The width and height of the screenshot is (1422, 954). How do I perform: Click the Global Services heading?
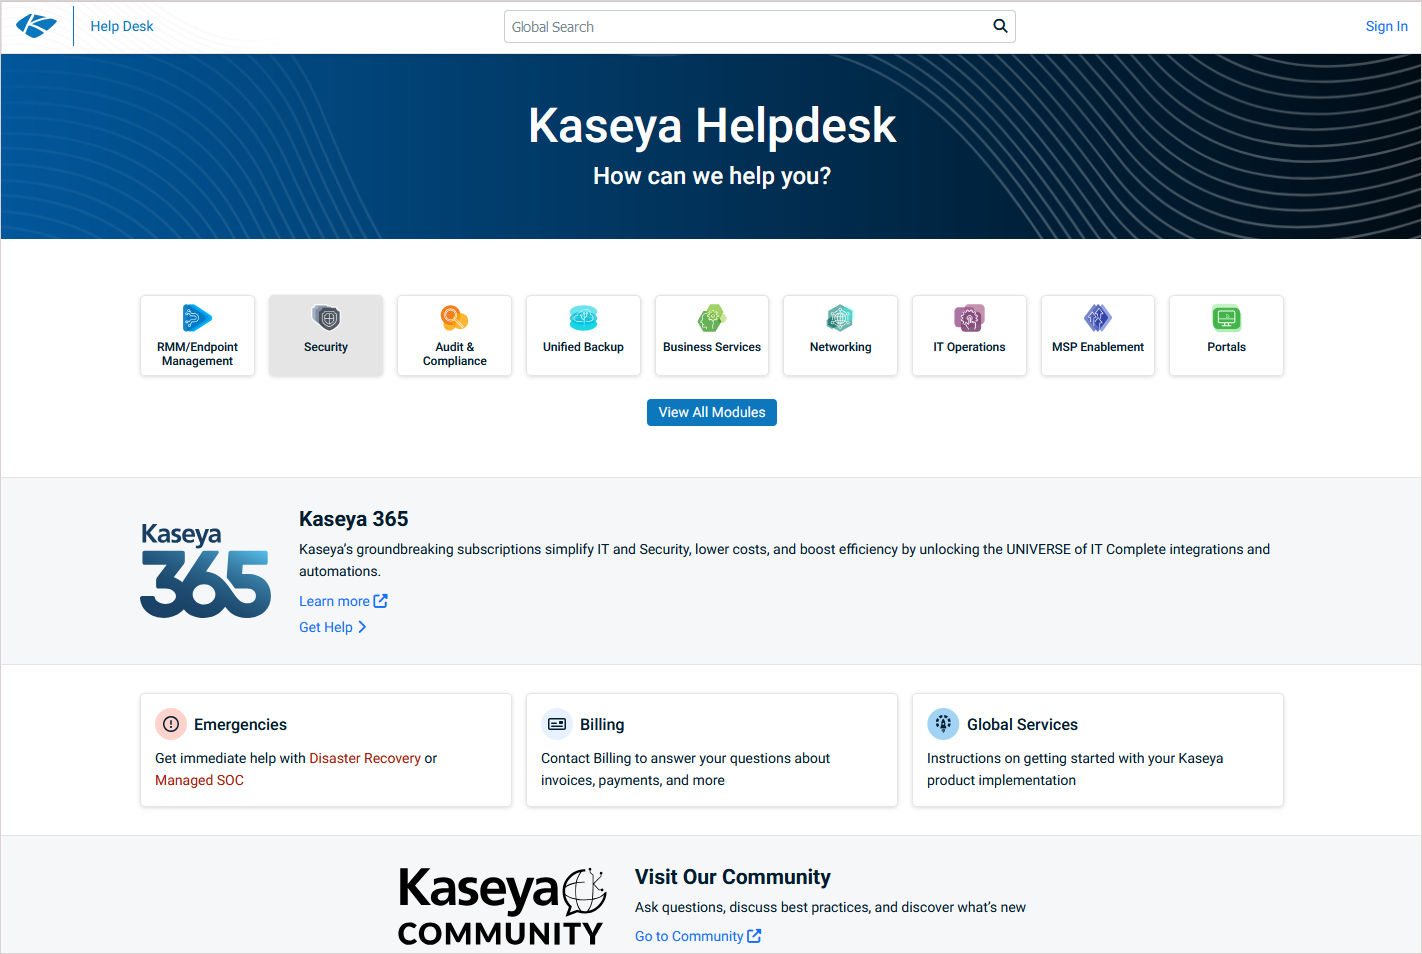(1022, 724)
